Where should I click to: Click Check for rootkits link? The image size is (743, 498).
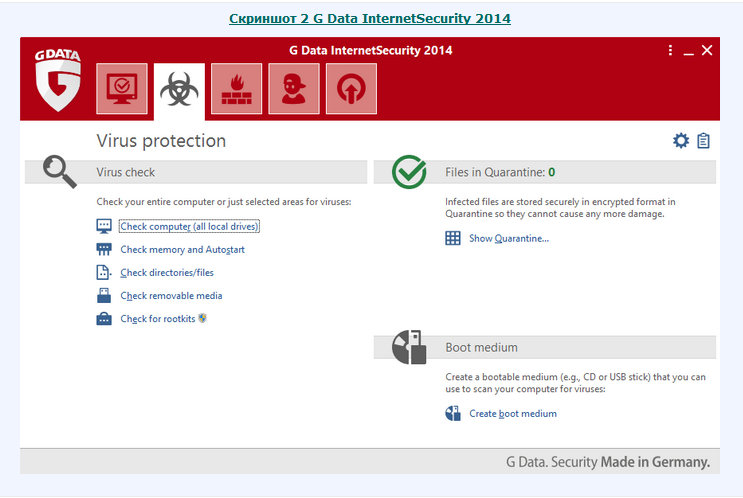point(158,319)
